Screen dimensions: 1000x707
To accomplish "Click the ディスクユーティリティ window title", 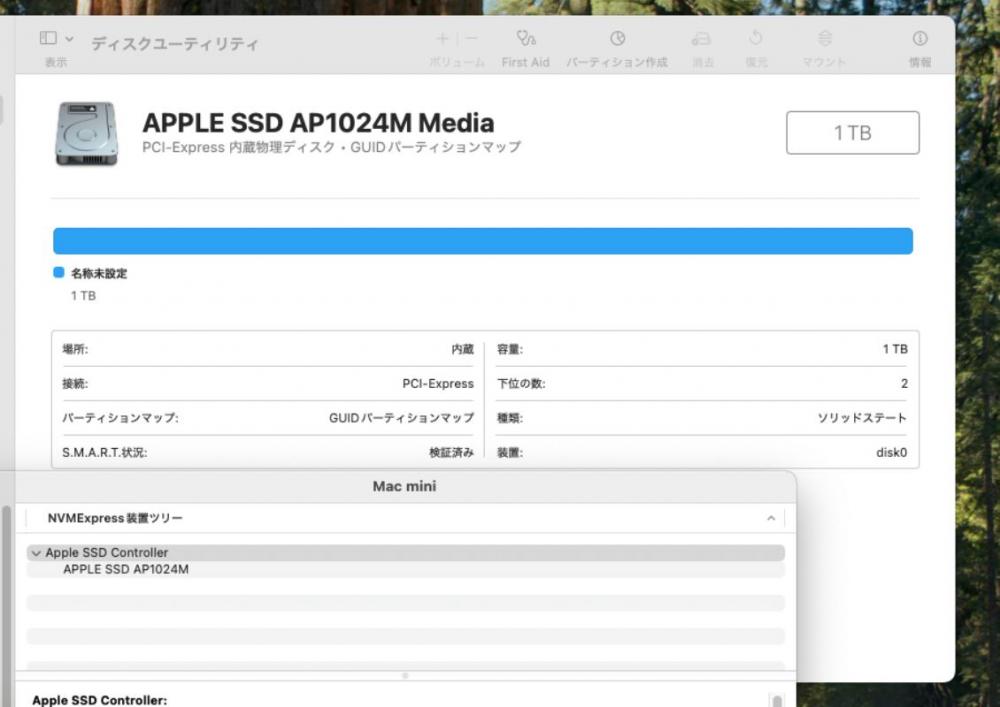I will (x=175, y=44).
